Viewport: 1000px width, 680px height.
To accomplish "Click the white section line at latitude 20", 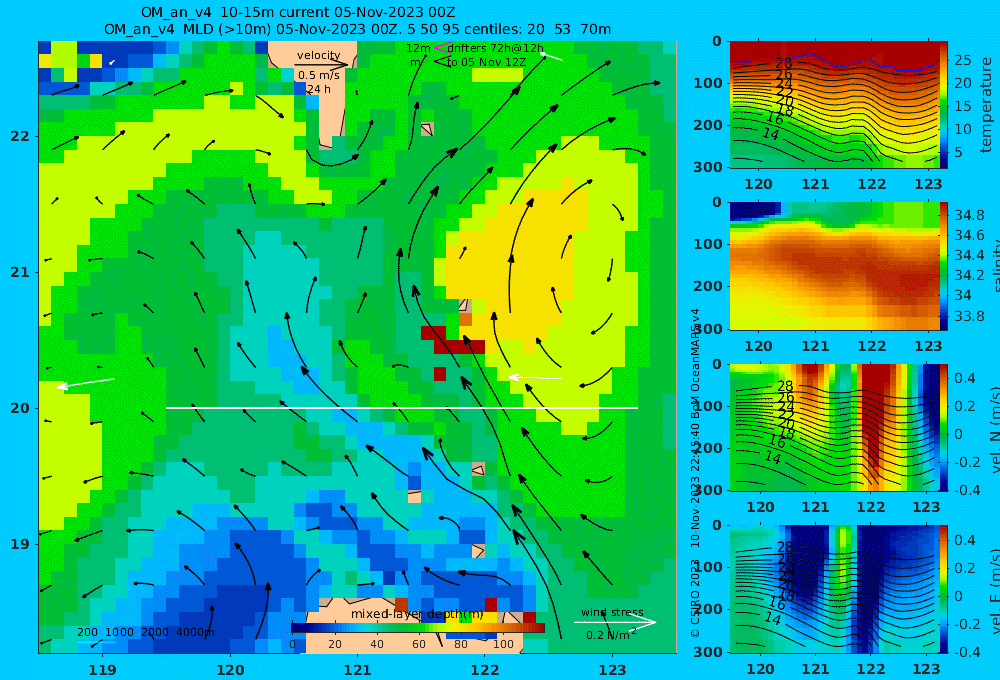I will [x=402, y=408].
